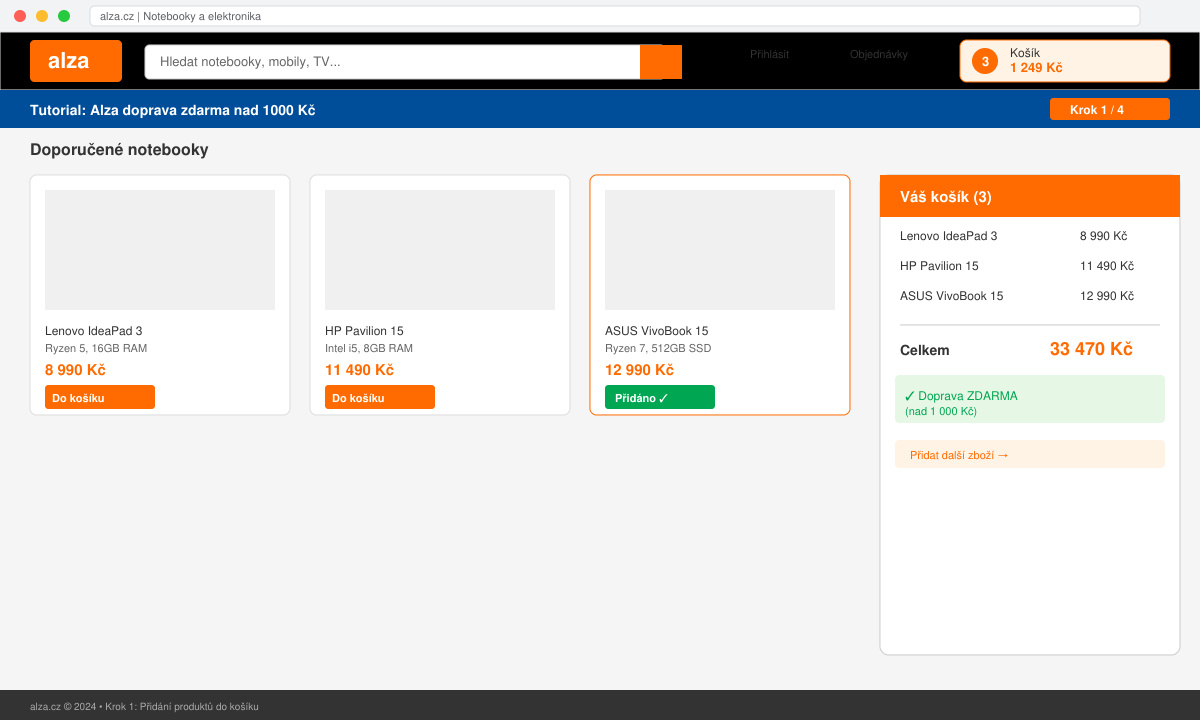Click the 11 490 Kč price on HP card
1200x720 pixels.
pos(359,370)
